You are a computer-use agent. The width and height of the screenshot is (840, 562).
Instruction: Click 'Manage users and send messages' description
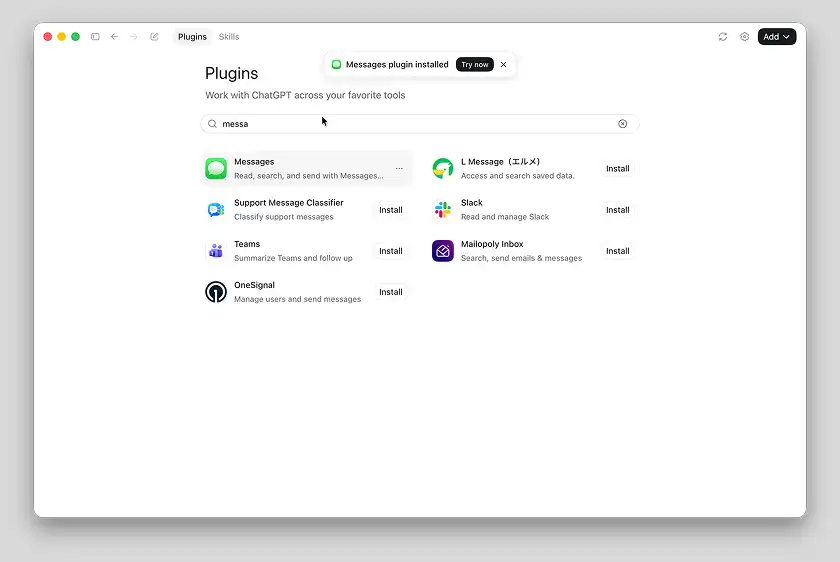coord(297,299)
